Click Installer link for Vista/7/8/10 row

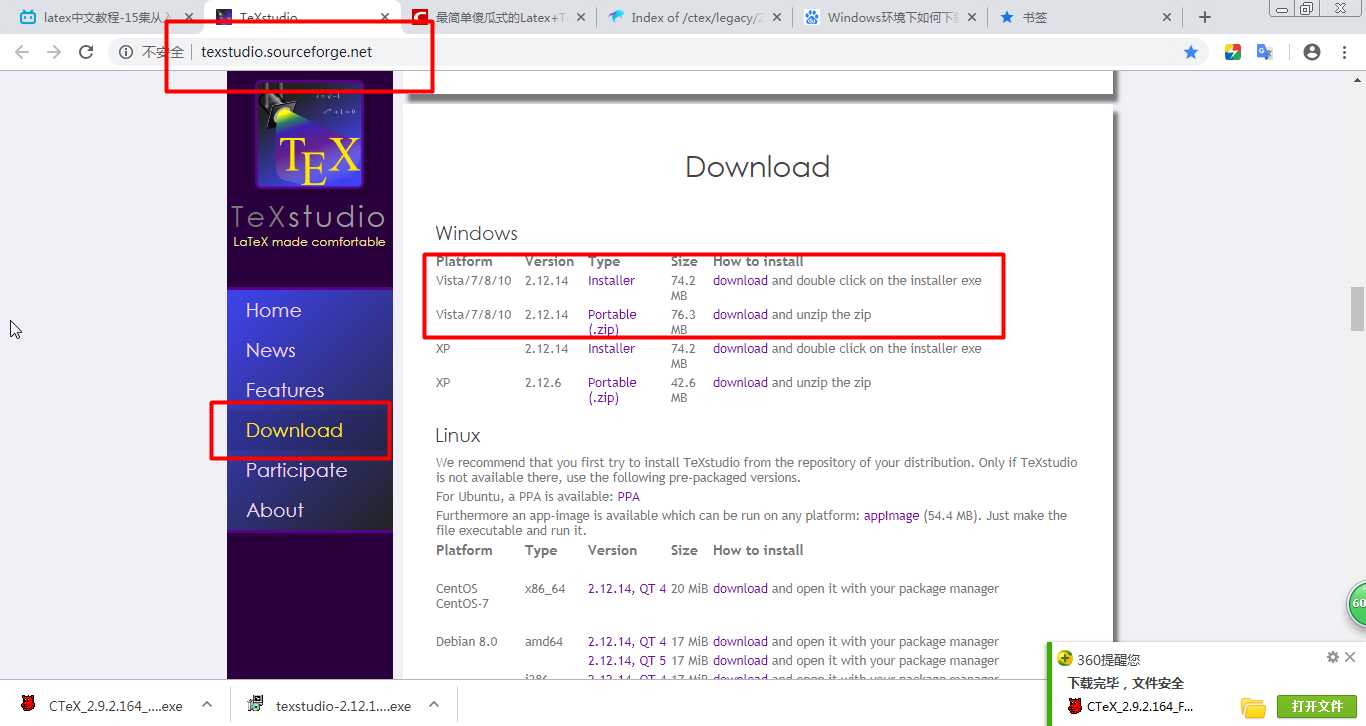pyautogui.click(x=611, y=281)
